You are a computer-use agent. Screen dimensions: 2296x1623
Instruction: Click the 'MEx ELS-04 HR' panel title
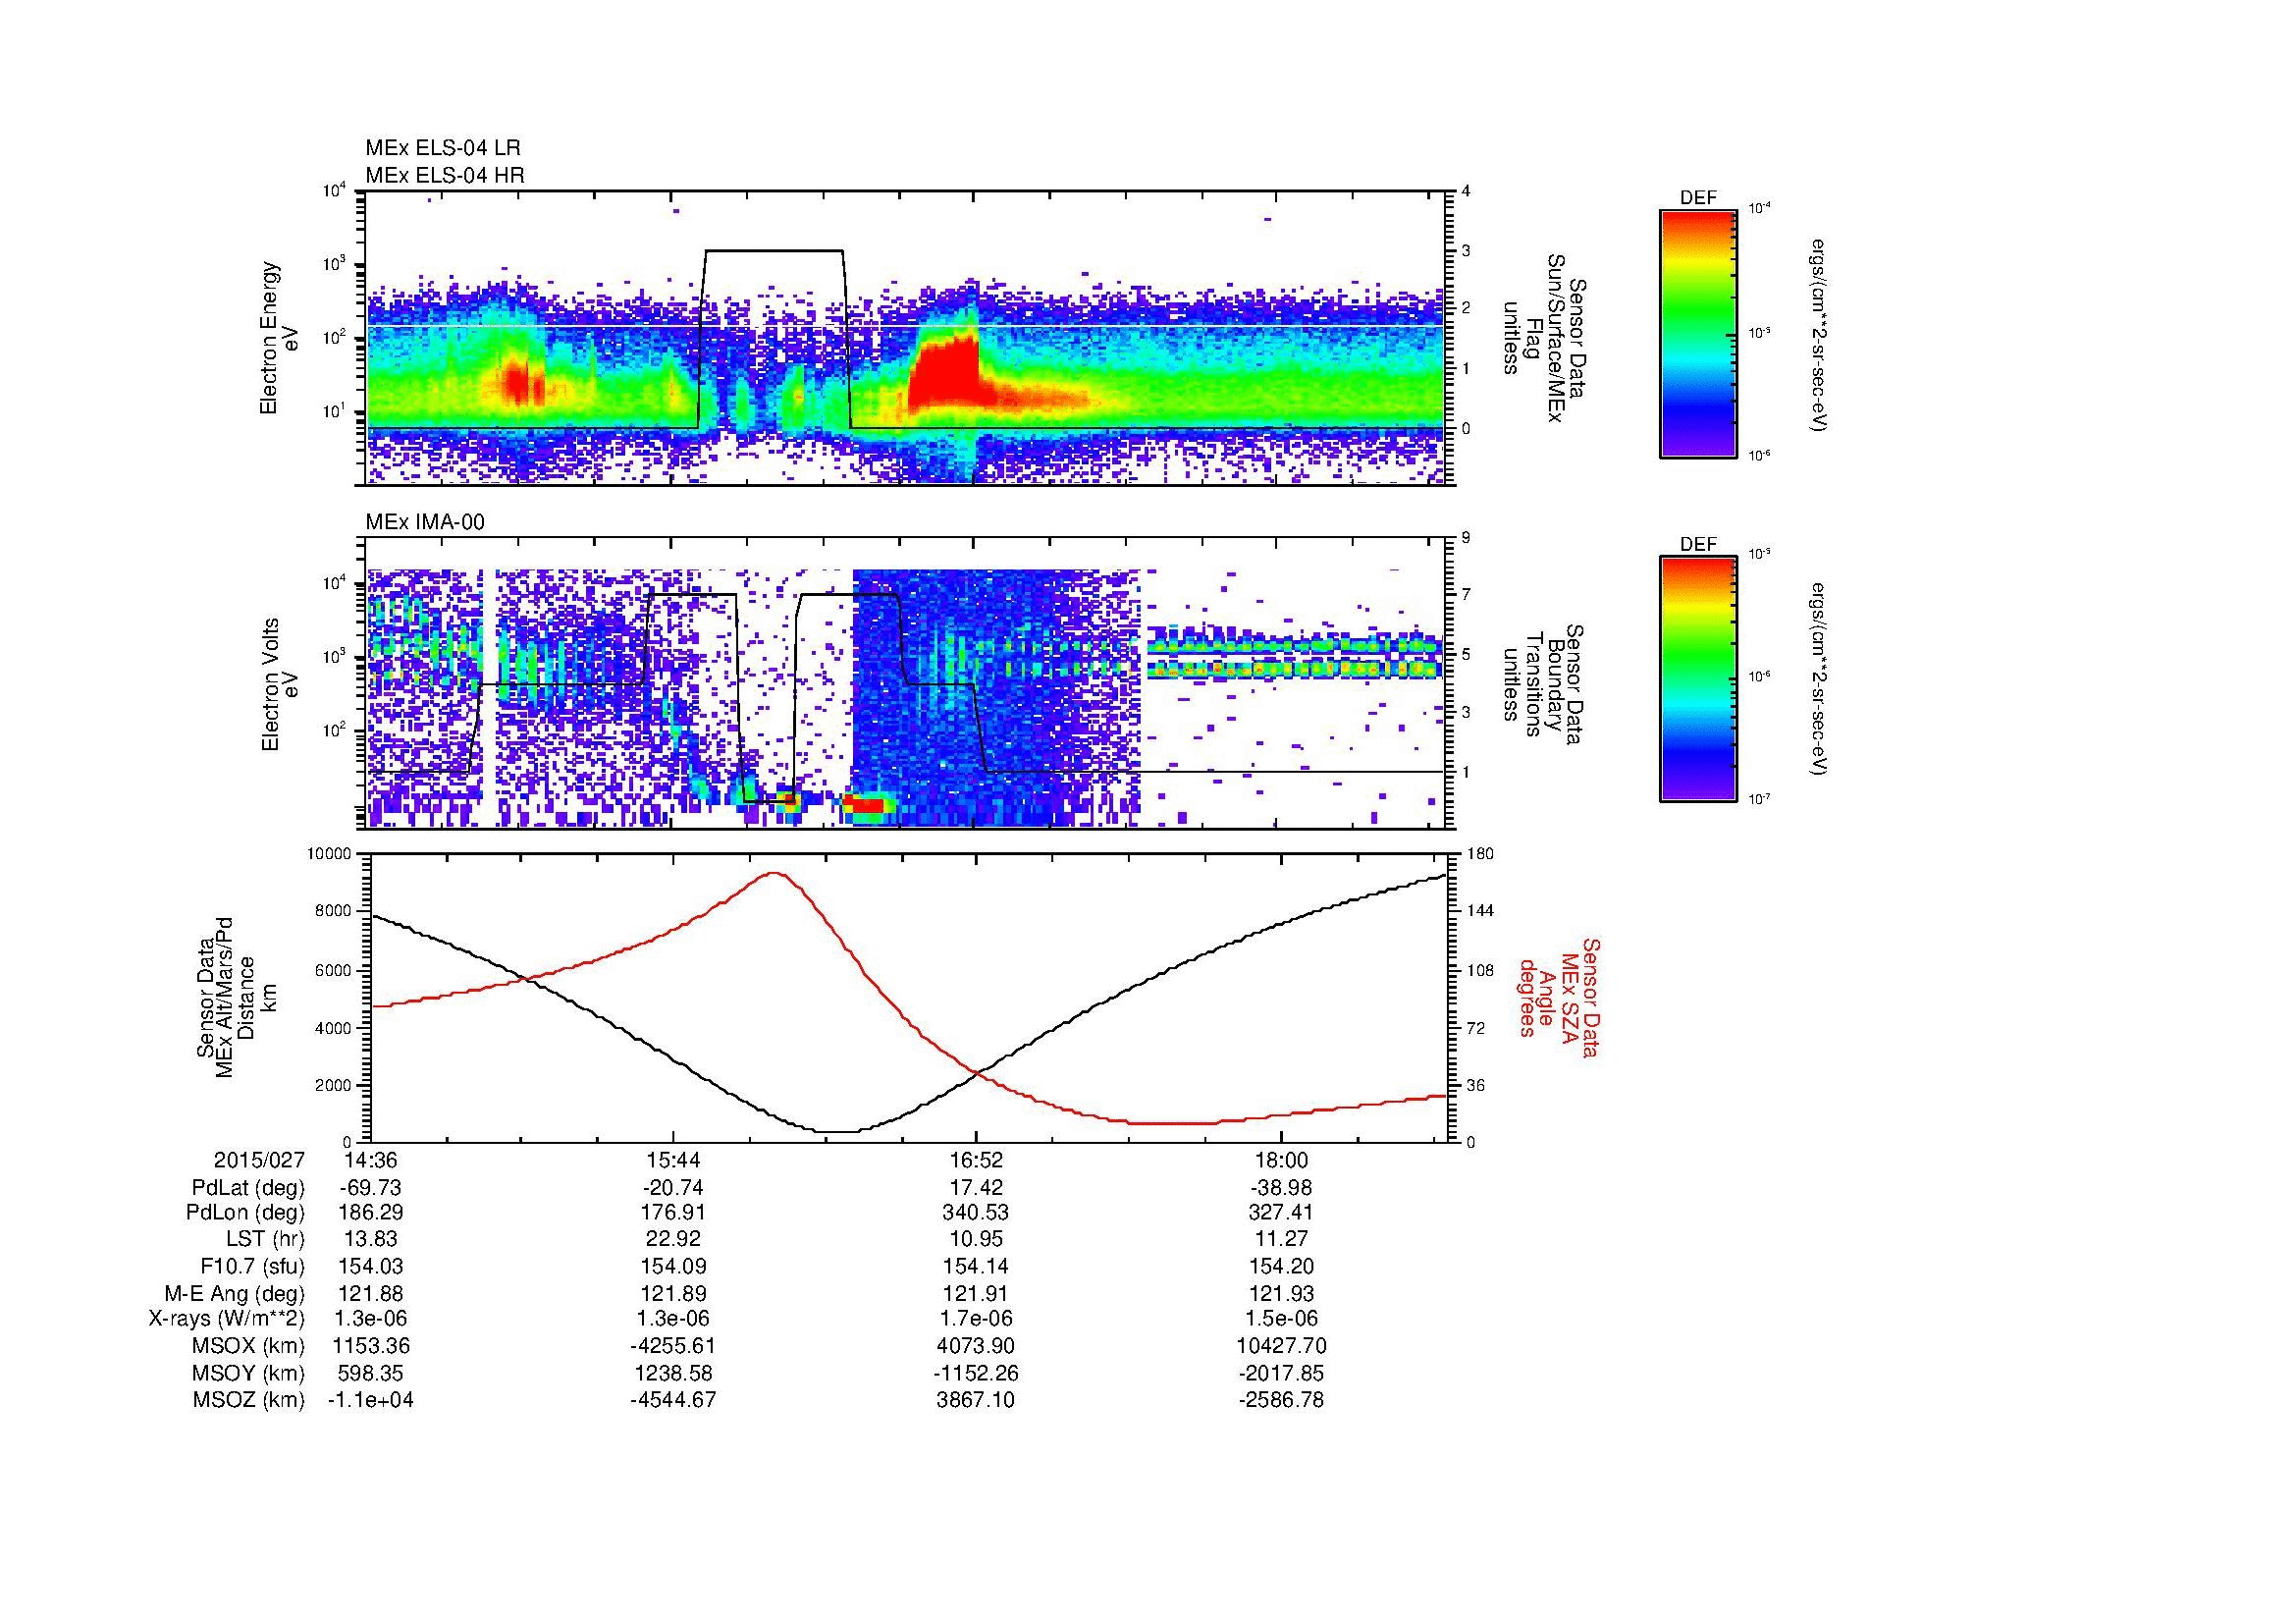445,176
